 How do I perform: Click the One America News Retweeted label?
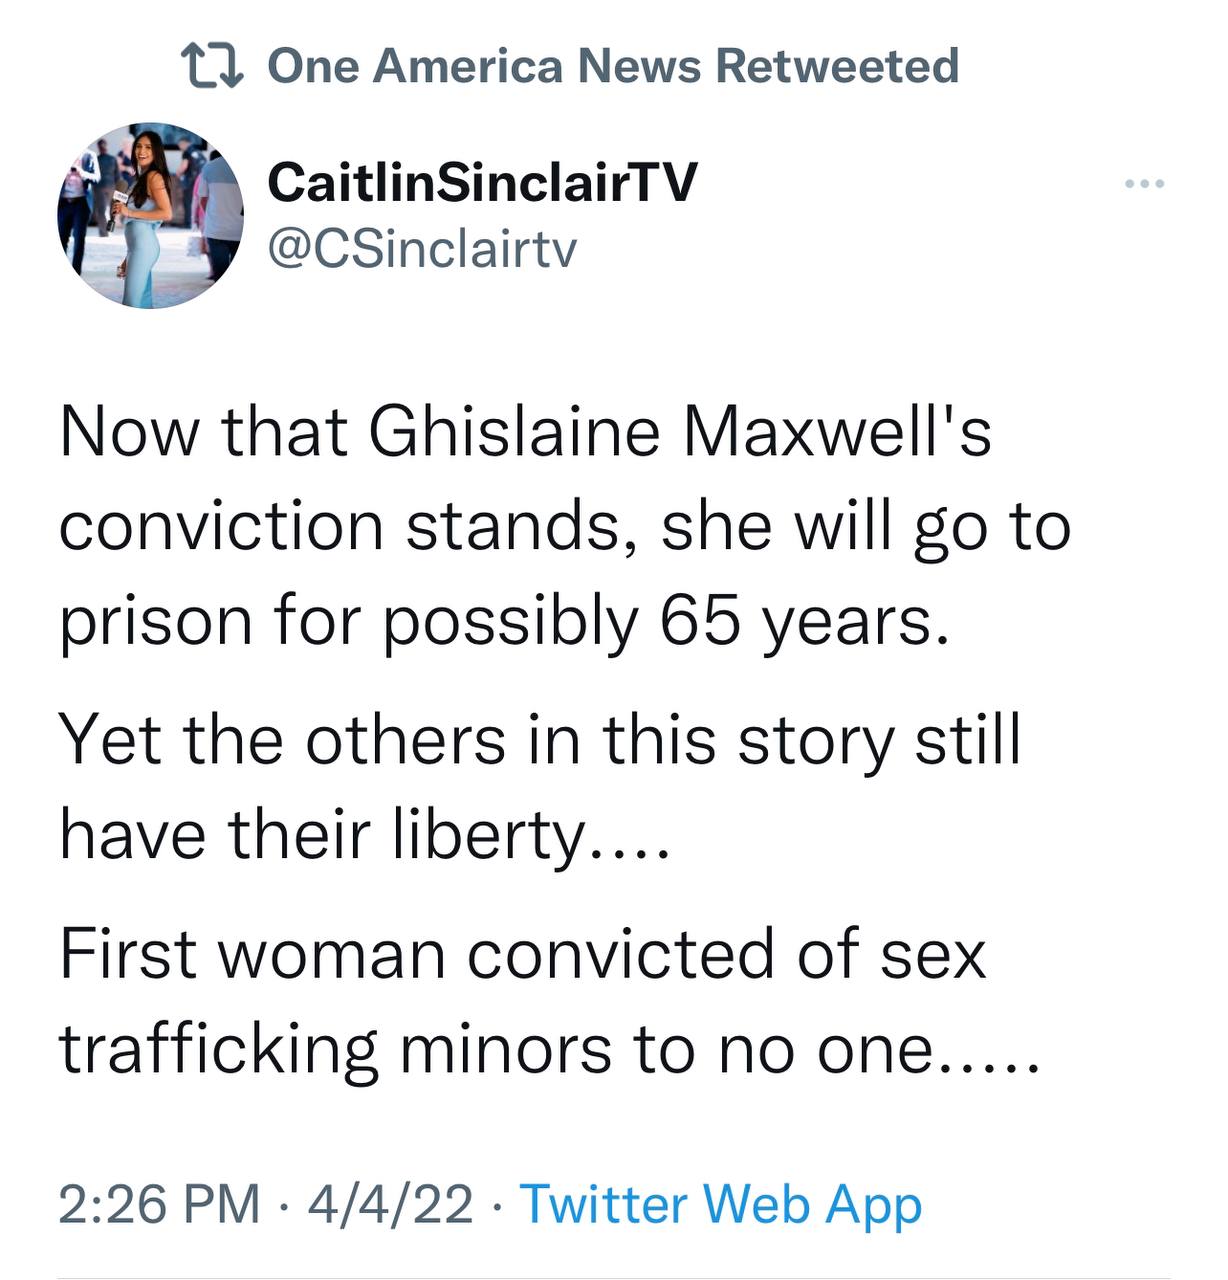tap(613, 67)
